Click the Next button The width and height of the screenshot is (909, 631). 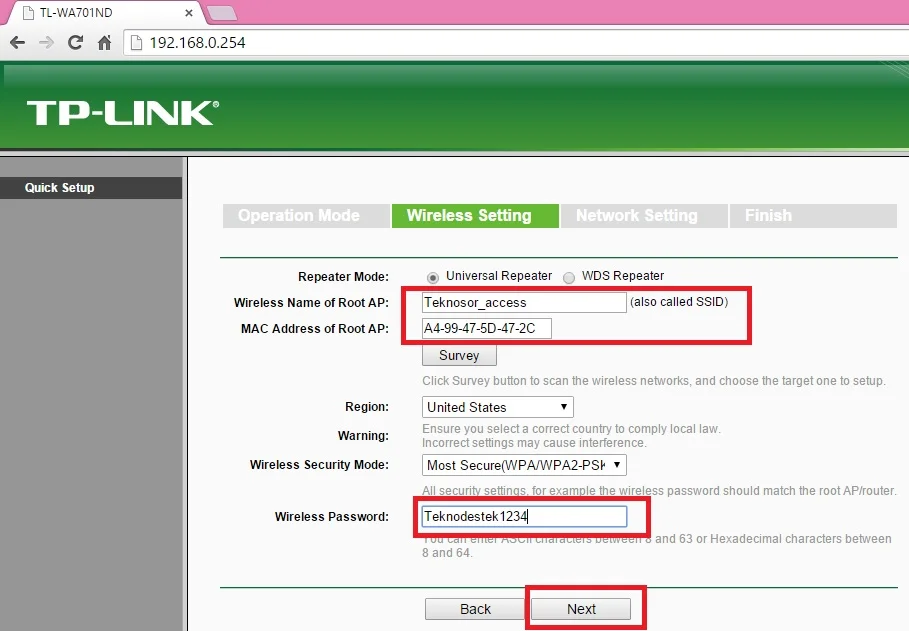coord(581,609)
